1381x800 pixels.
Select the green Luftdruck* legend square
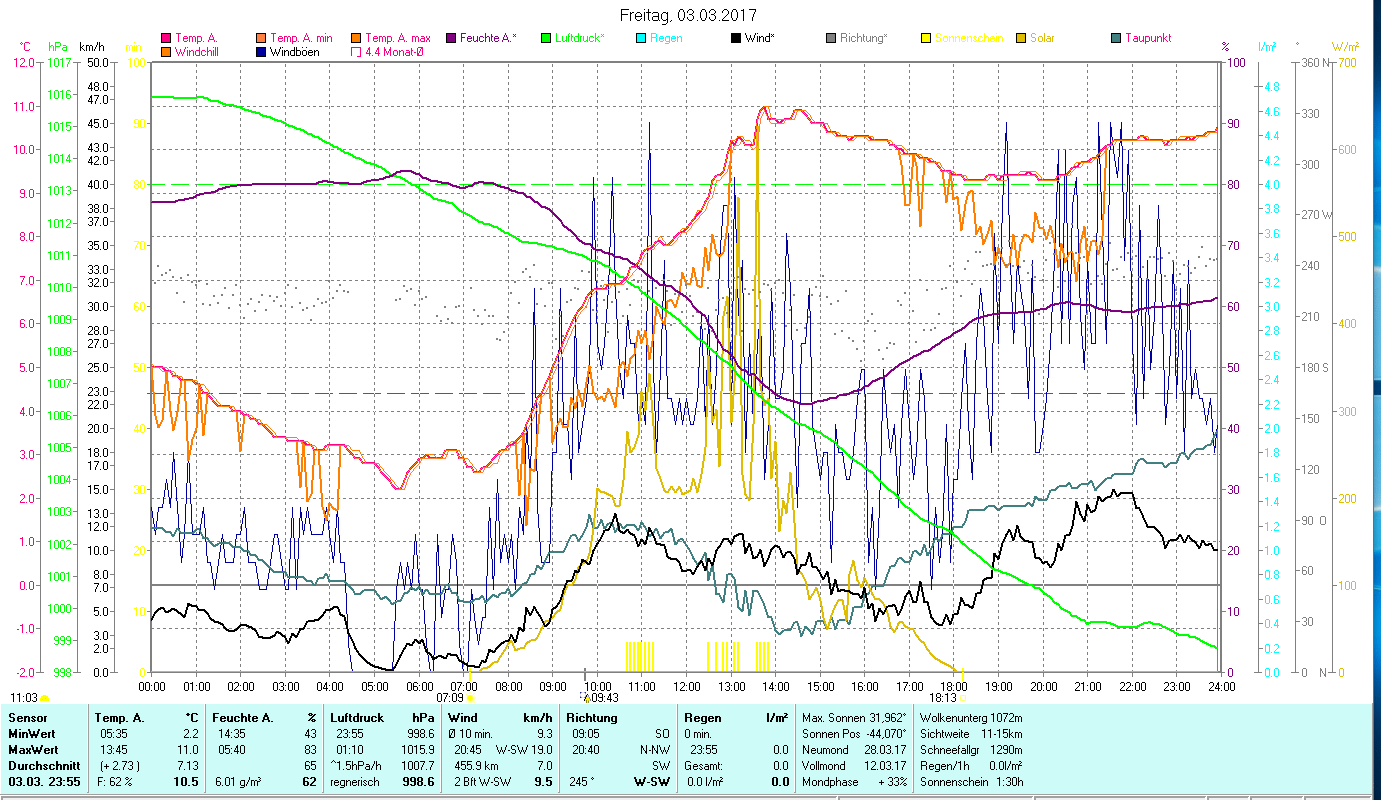[x=546, y=38]
